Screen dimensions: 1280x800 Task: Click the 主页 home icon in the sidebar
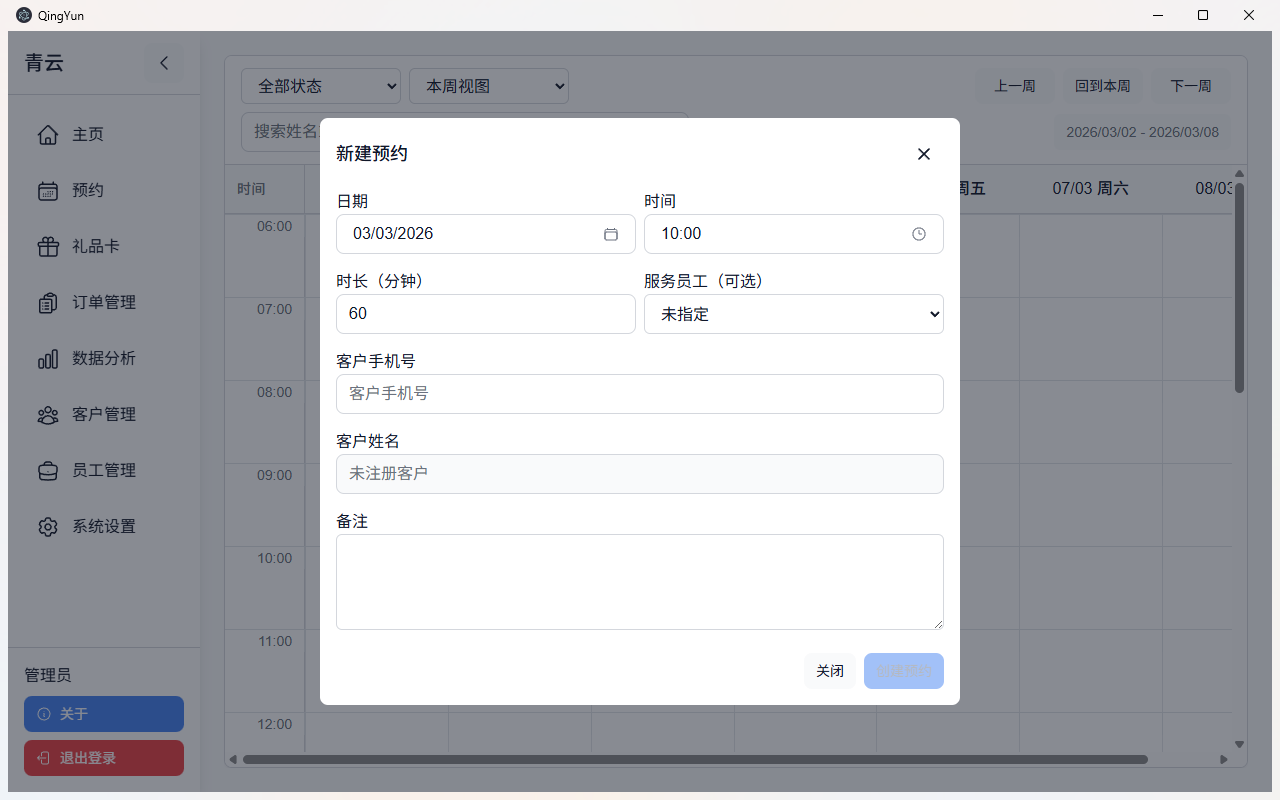pyautogui.click(x=48, y=134)
